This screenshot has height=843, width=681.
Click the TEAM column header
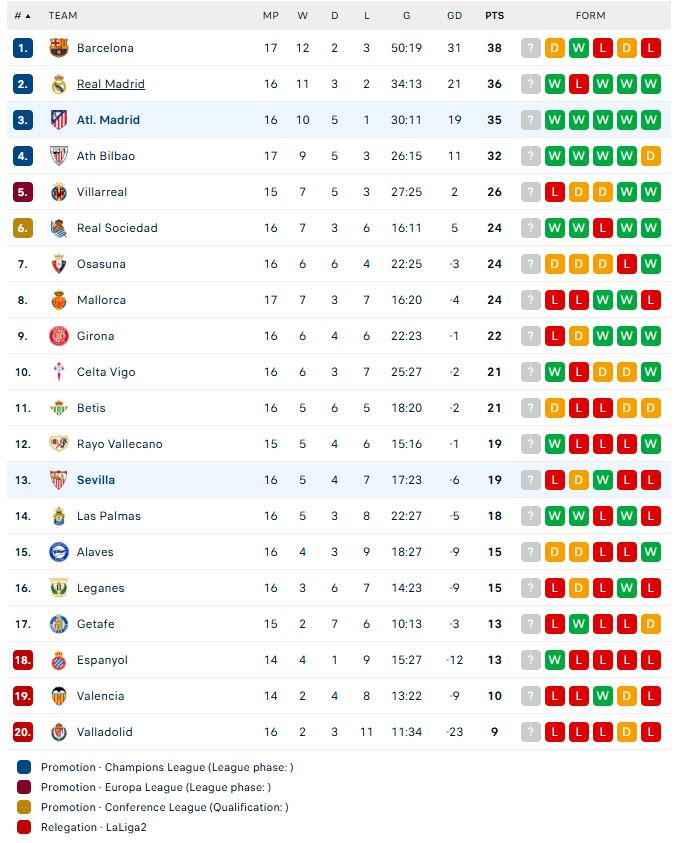coord(63,16)
